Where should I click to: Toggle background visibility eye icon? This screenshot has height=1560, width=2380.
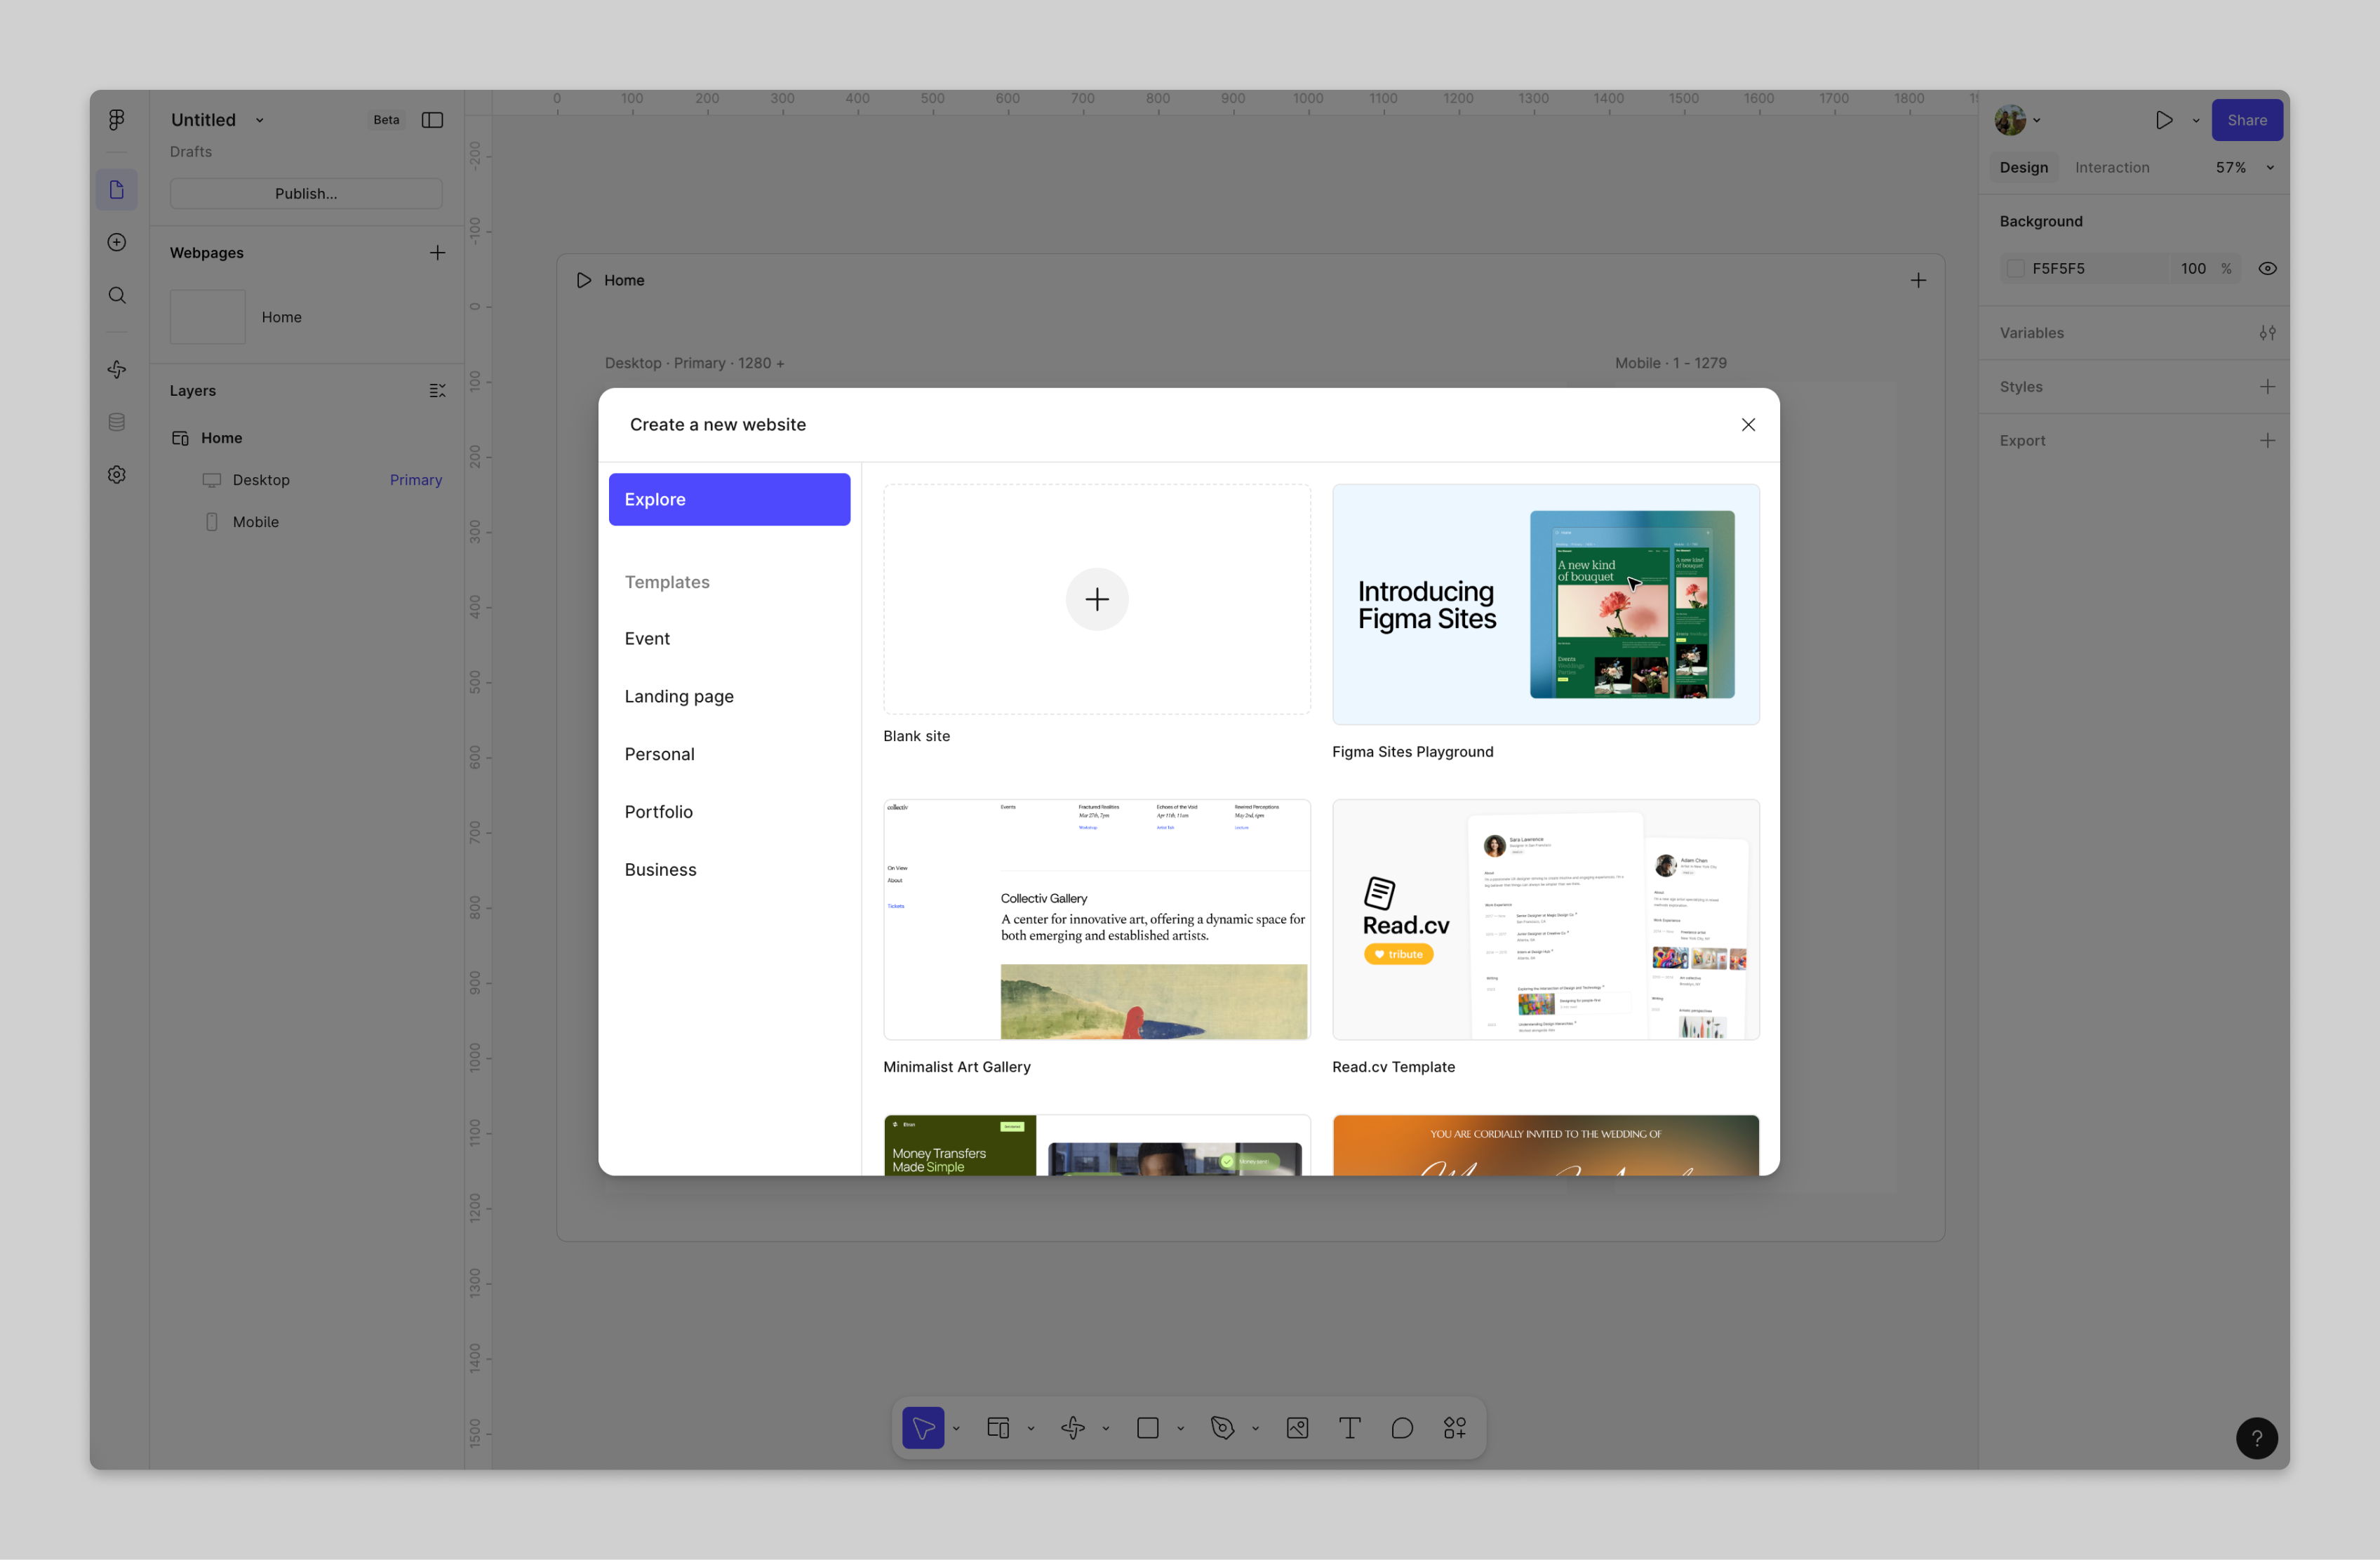[x=2267, y=268]
